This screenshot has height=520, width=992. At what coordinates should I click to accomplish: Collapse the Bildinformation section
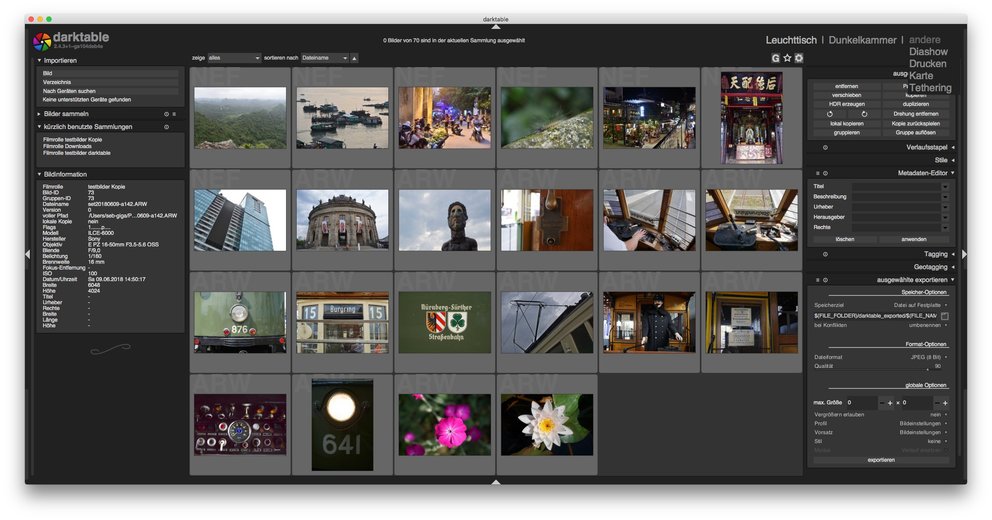click(65, 174)
